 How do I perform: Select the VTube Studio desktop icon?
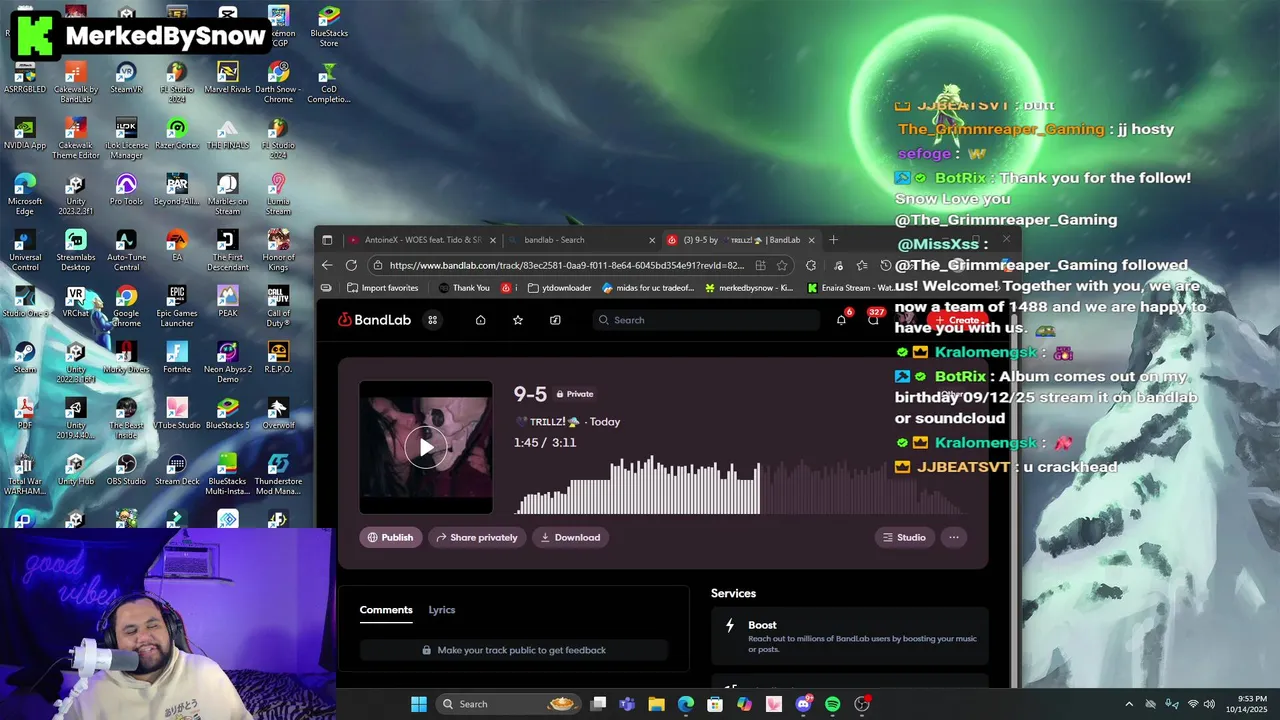[177, 414]
